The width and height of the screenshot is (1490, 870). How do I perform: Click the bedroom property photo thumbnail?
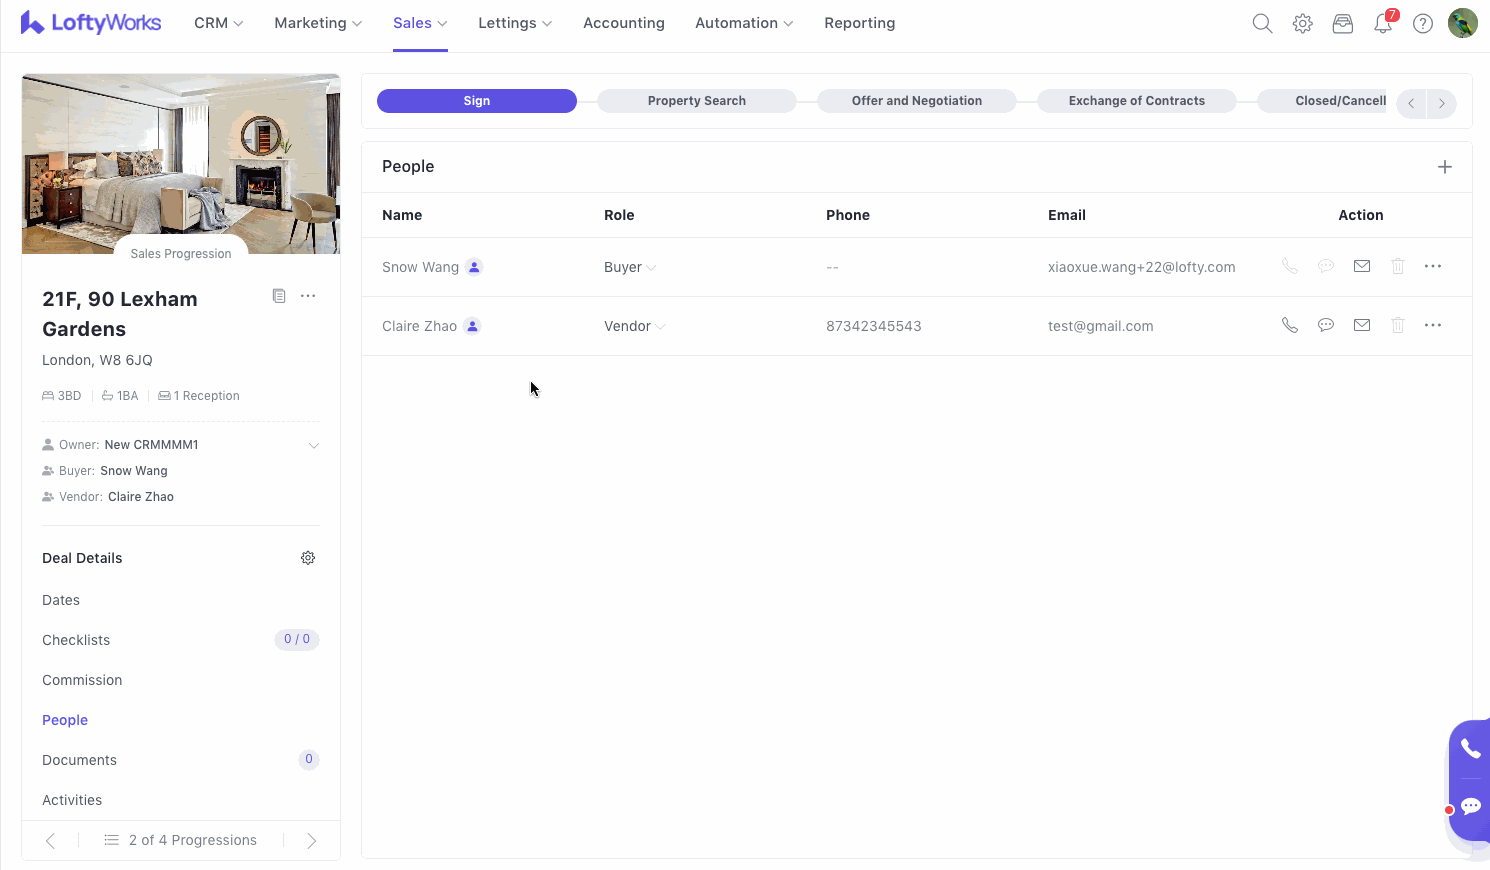[x=181, y=160]
